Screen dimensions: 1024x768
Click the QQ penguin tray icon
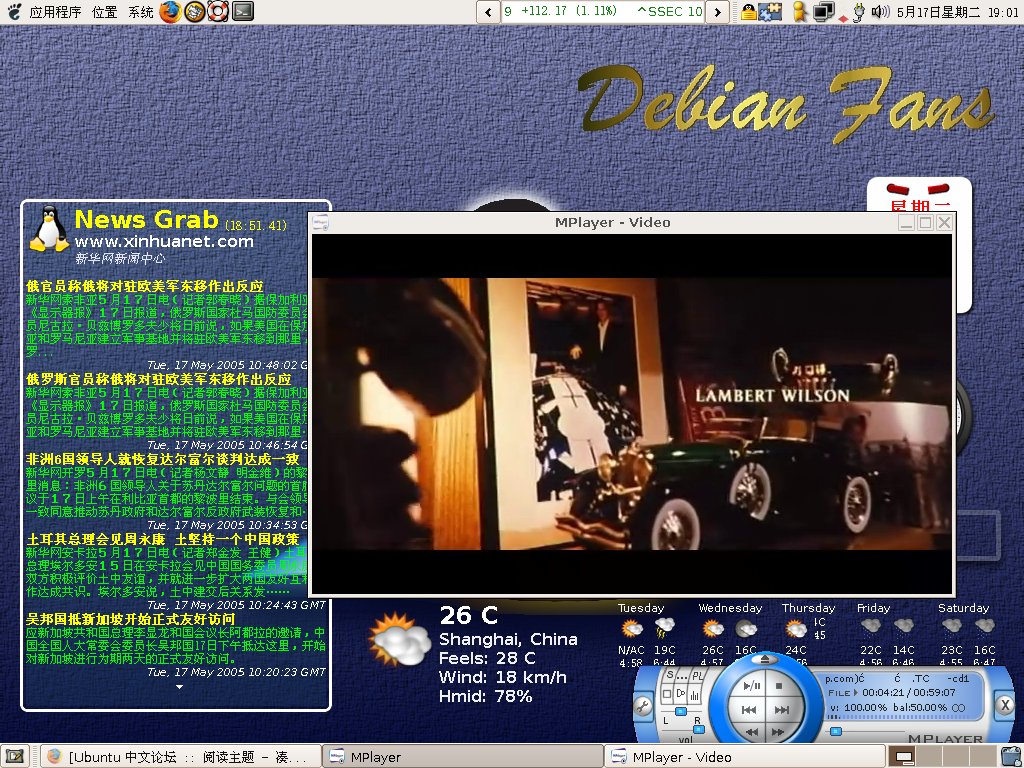coord(748,11)
